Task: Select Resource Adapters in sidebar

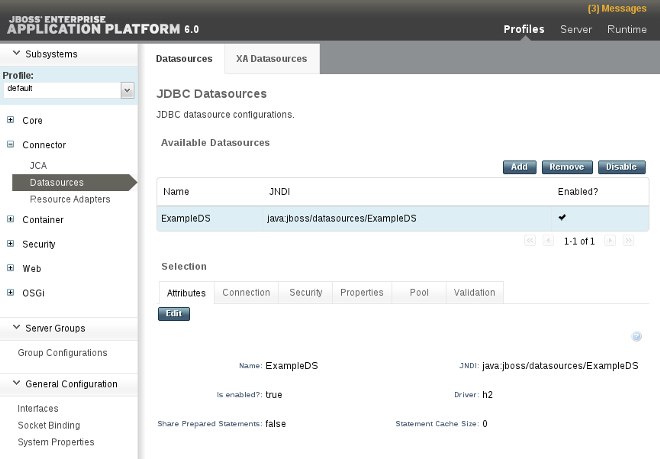Action: click(70, 199)
